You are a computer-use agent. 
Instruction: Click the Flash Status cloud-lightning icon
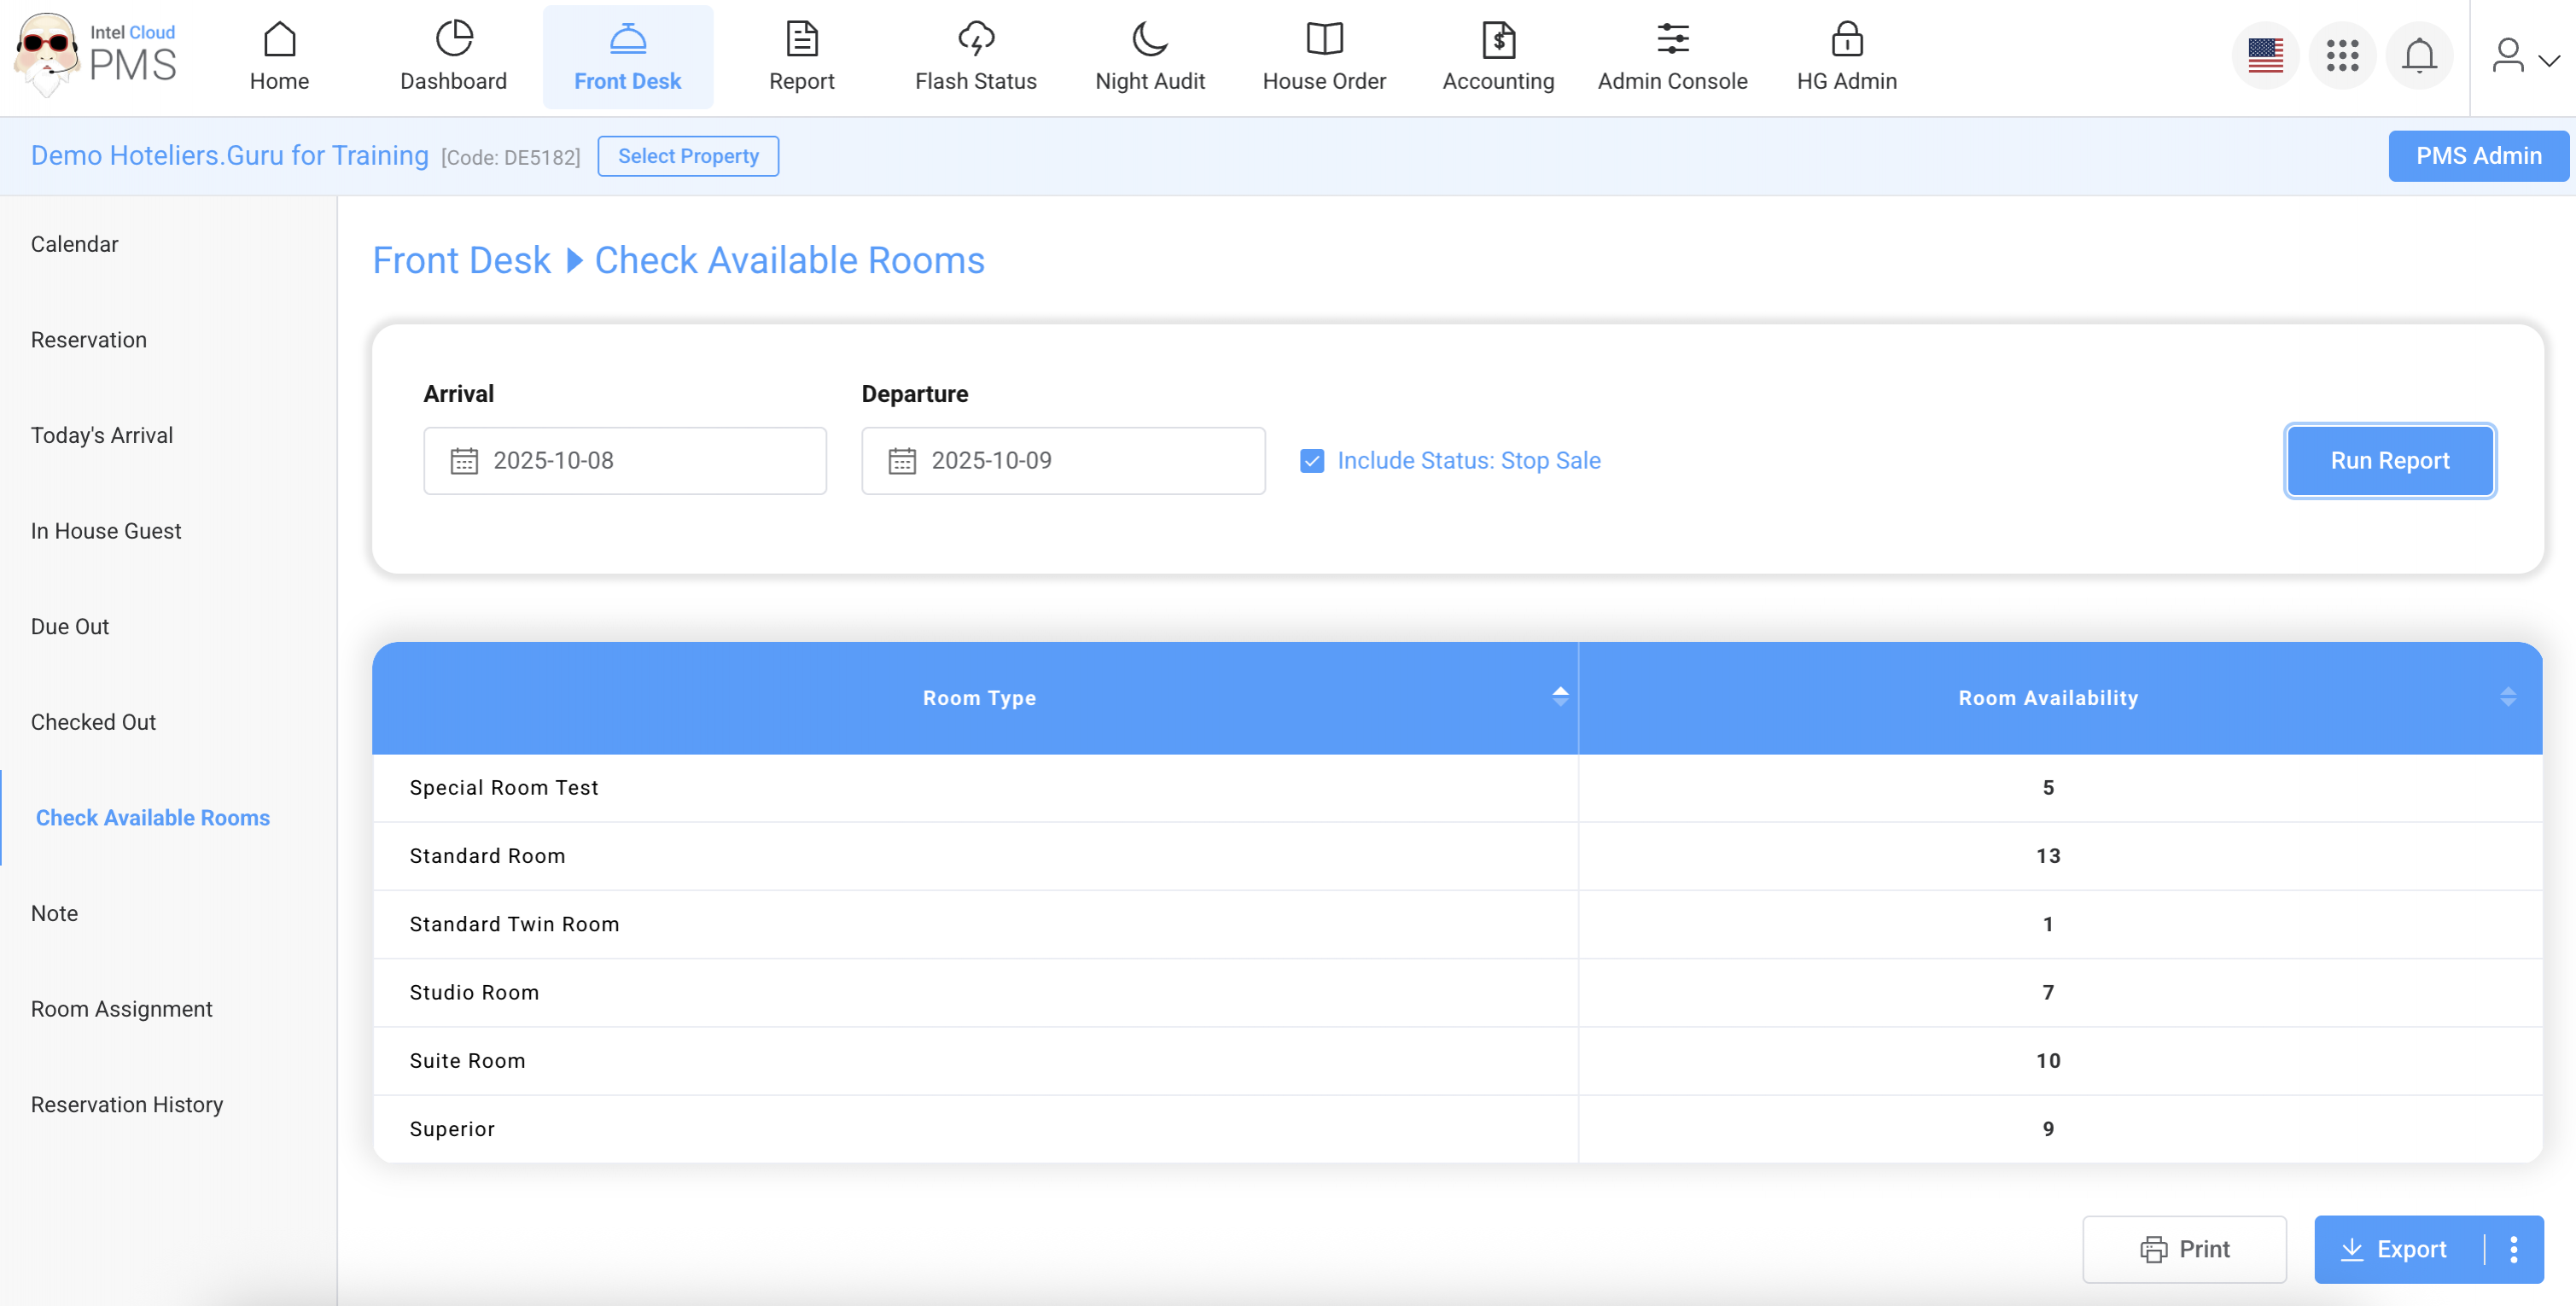pyautogui.click(x=975, y=39)
